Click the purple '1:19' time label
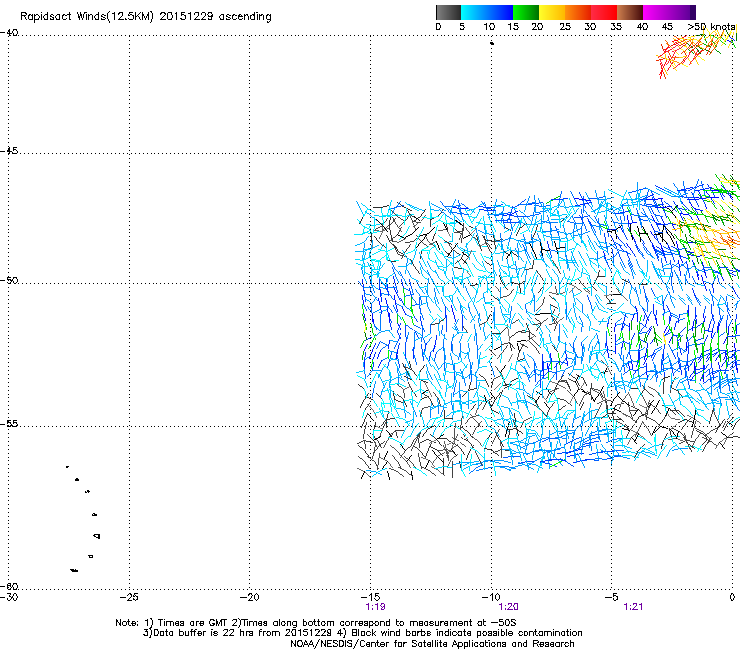The width and height of the screenshot is (740, 650). click(x=375, y=607)
